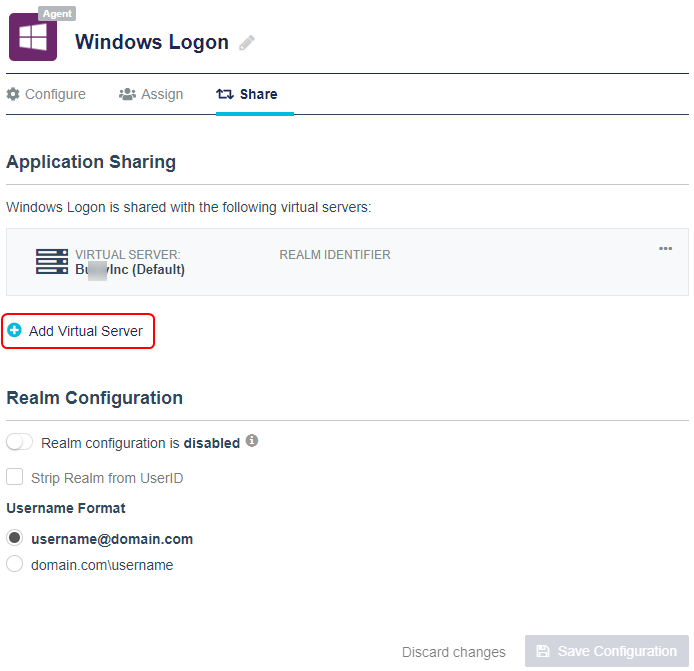Click the Username Format label
Image resolution: width=694 pixels, height=671 pixels.
[x=66, y=508]
